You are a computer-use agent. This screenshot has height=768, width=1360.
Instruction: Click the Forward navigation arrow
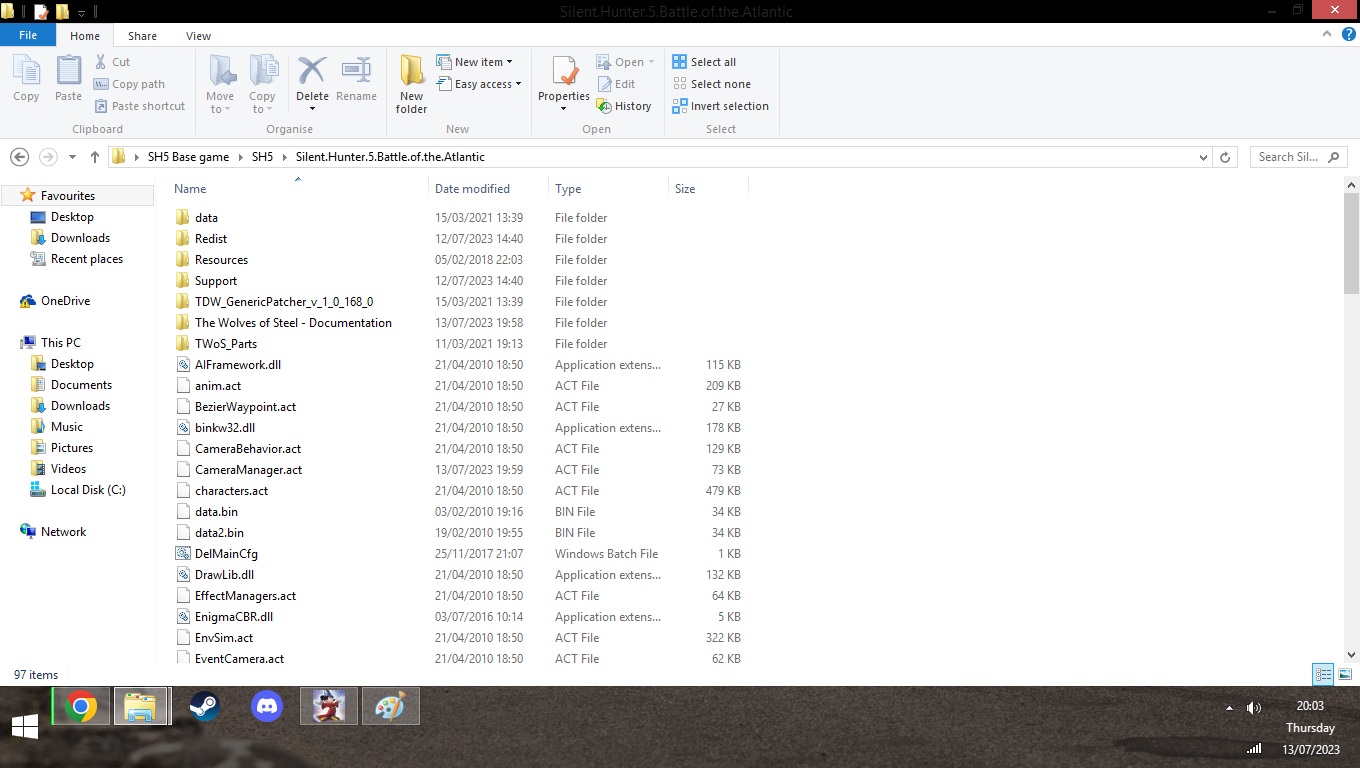[47, 157]
